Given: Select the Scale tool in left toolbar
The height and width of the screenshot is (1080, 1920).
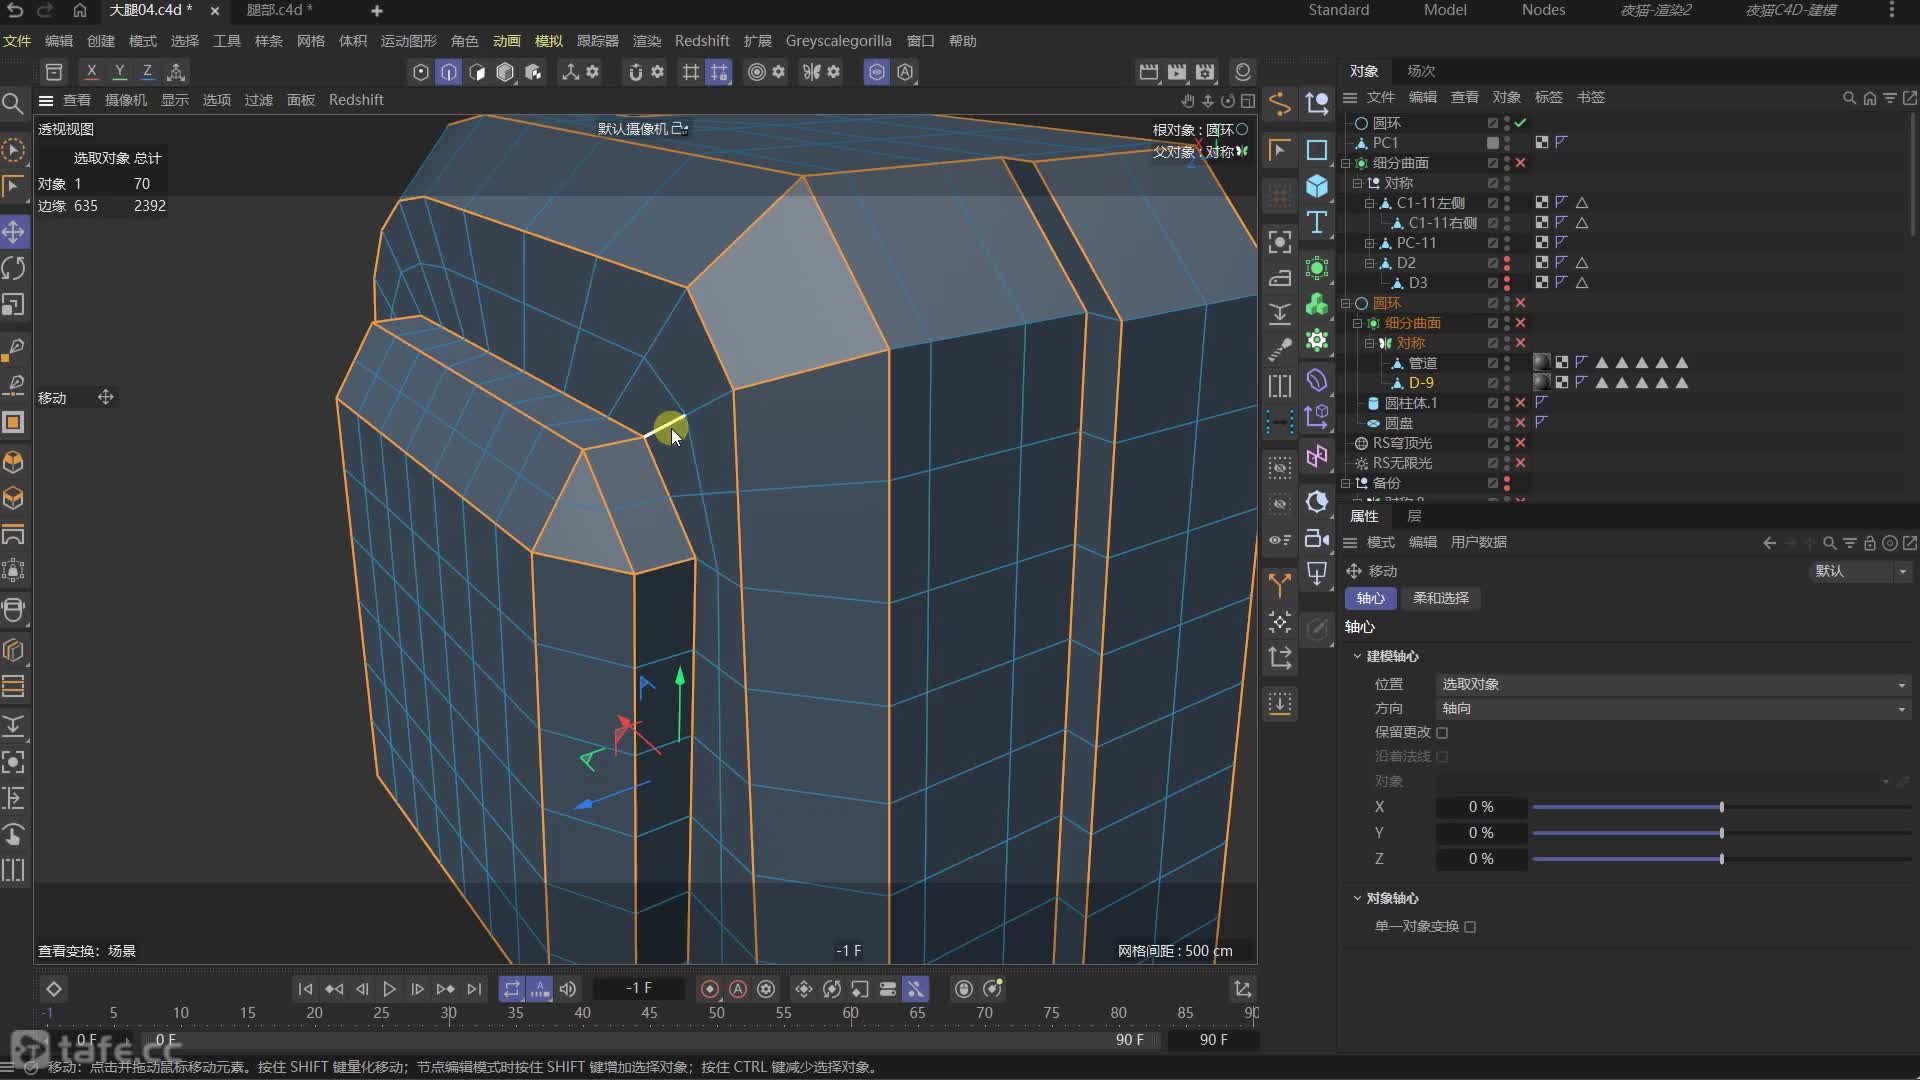Looking at the screenshot, I should tap(14, 304).
